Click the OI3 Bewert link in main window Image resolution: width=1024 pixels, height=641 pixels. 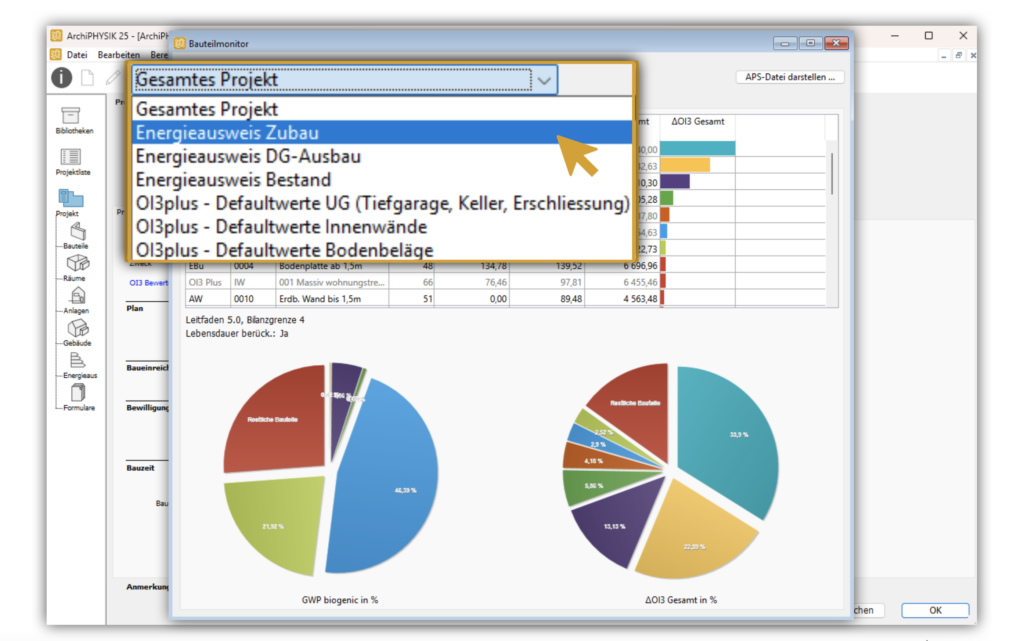coord(148,283)
